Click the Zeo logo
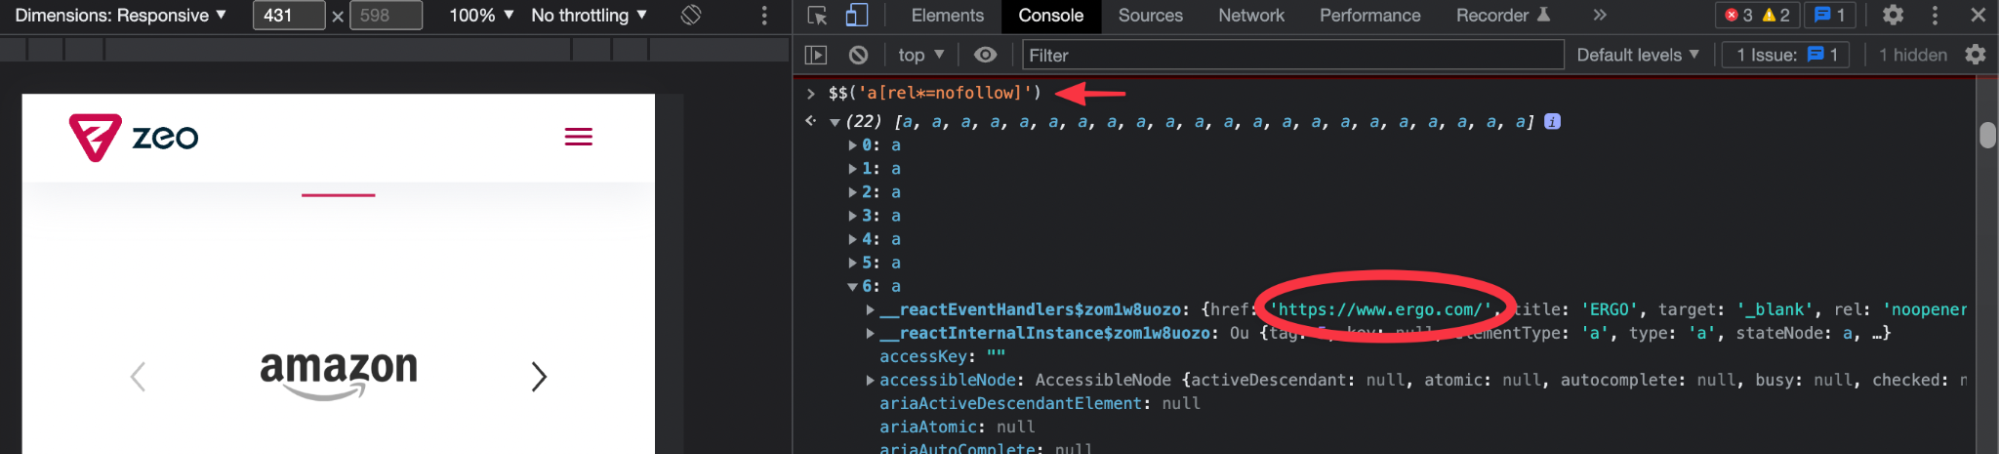The width and height of the screenshot is (1999, 454). point(134,137)
